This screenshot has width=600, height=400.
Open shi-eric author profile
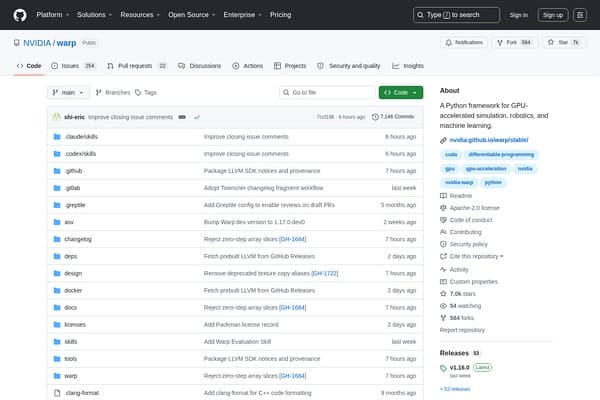[74, 117]
